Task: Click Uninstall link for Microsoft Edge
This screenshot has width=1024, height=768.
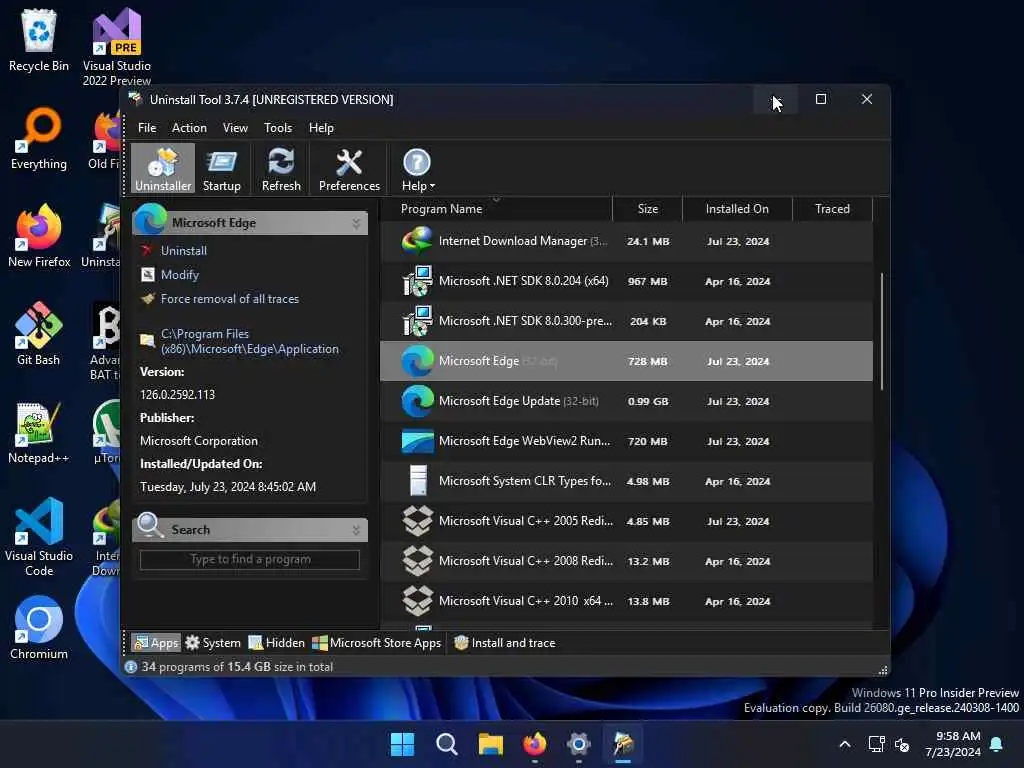Action: point(184,251)
